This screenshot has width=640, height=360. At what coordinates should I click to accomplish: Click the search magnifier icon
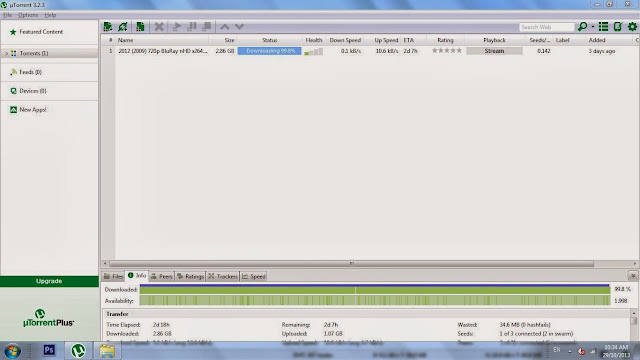pyautogui.click(x=582, y=27)
